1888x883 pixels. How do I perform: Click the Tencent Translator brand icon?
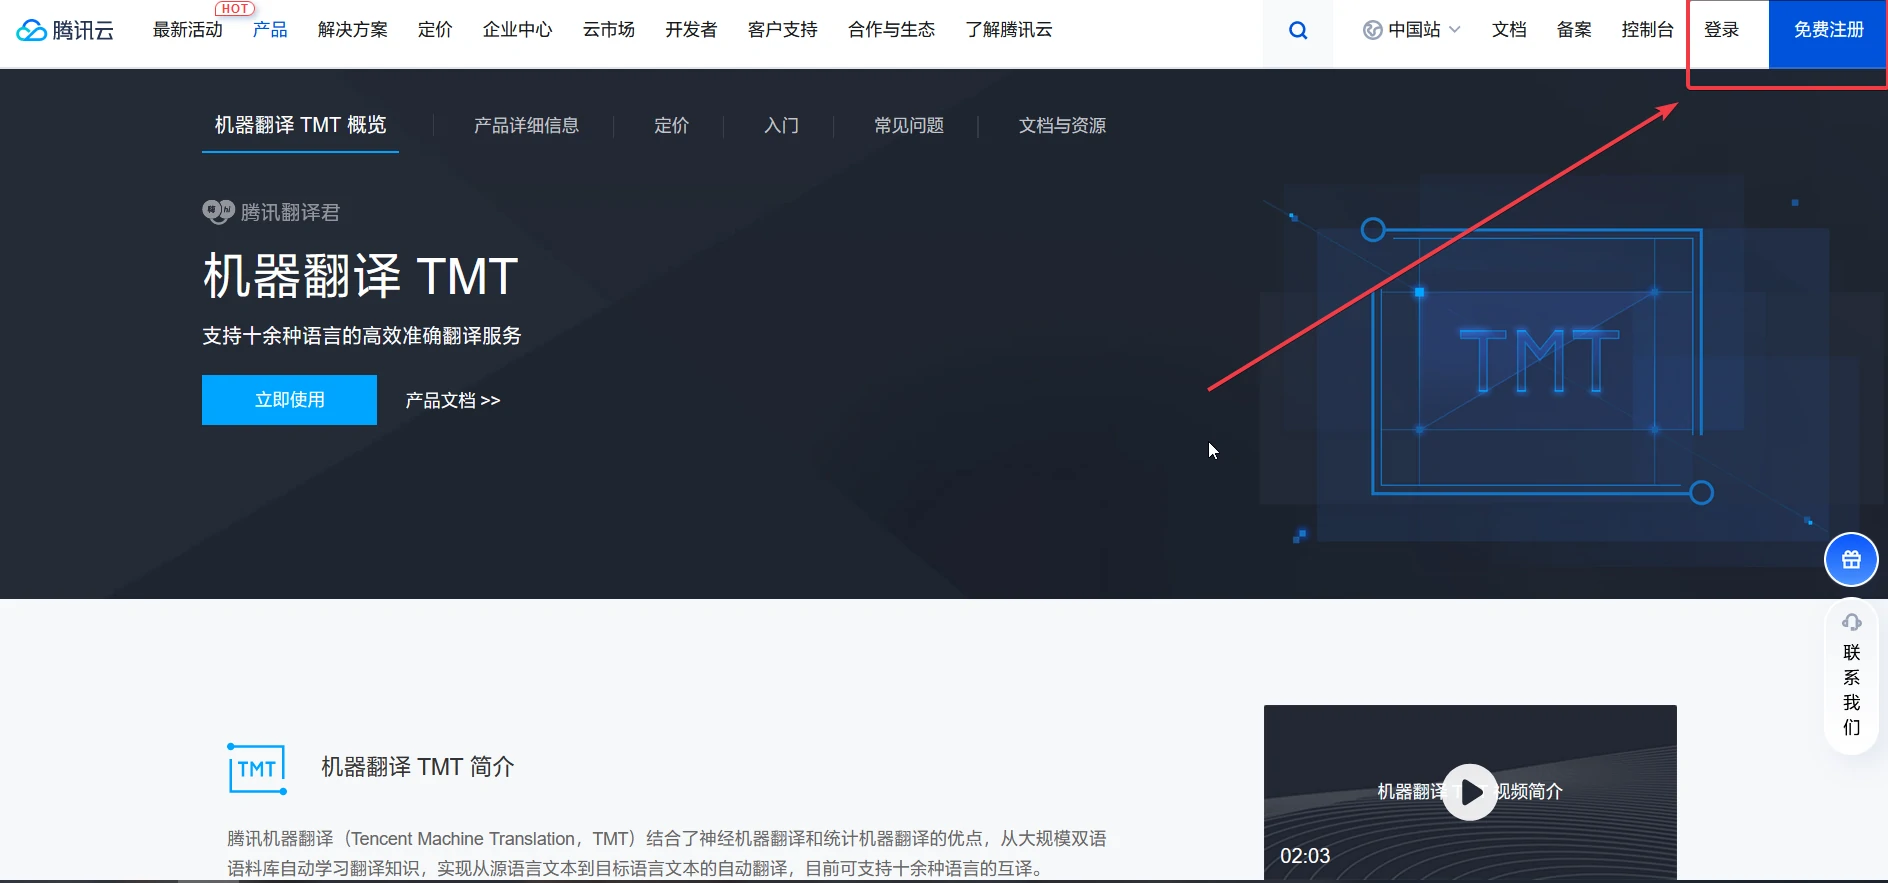point(218,212)
